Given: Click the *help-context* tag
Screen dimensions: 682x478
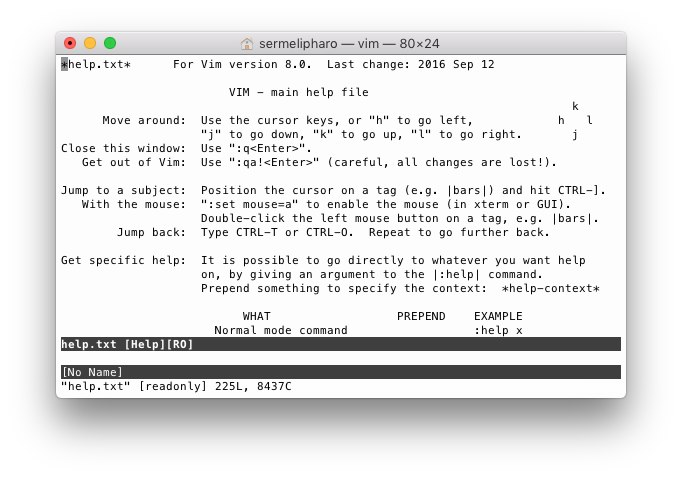Looking at the screenshot, I should click(x=551, y=288).
